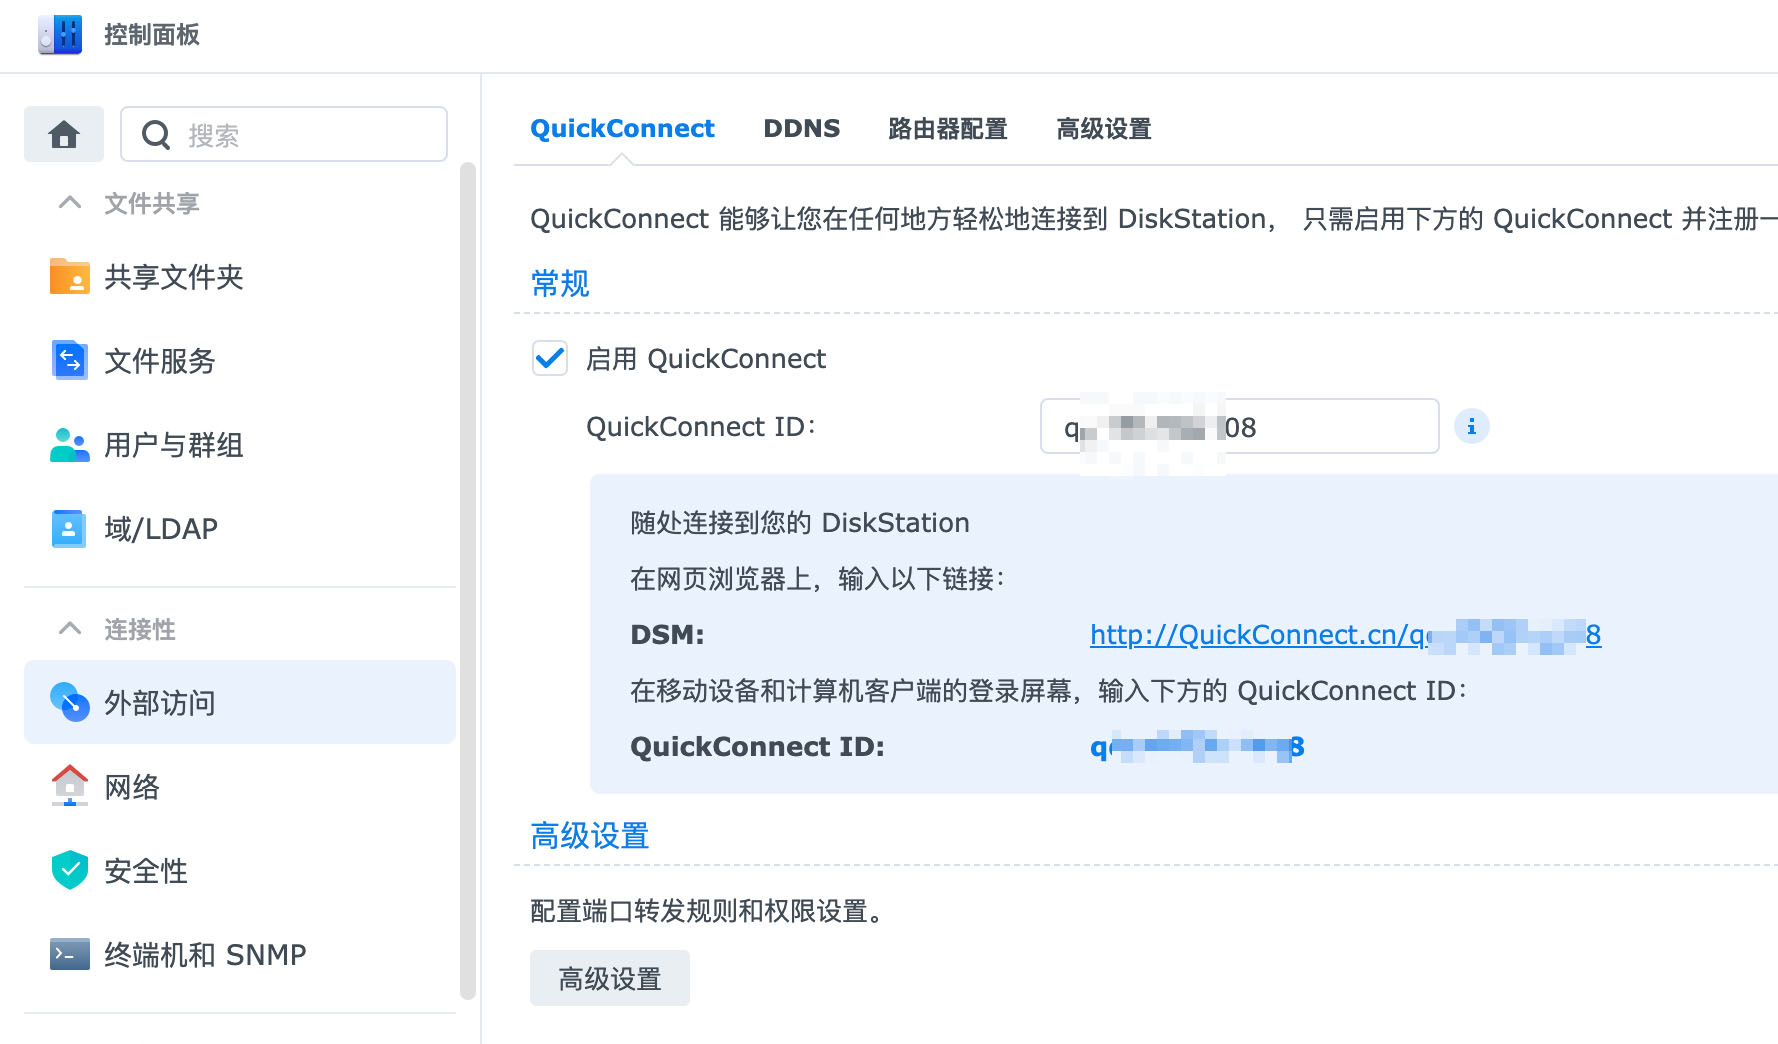This screenshot has height=1044, width=1778.
Task: Select User & Group (用户与群组) icon
Action: 69,445
